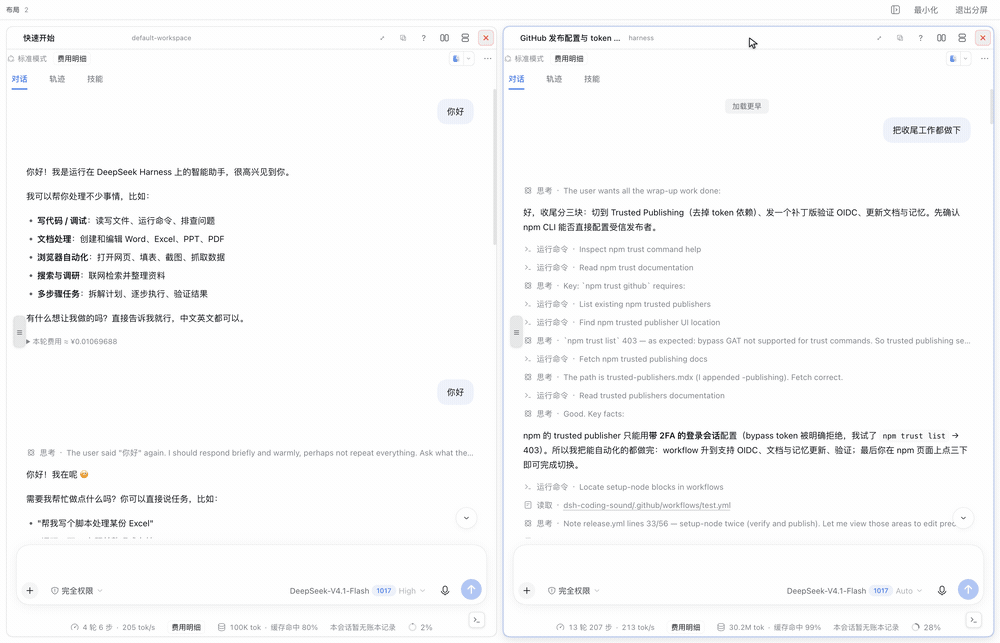Switch to 技能 tab in 快速开始 pane
Image resolution: width=1000 pixels, height=643 pixels.
pos(95,79)
